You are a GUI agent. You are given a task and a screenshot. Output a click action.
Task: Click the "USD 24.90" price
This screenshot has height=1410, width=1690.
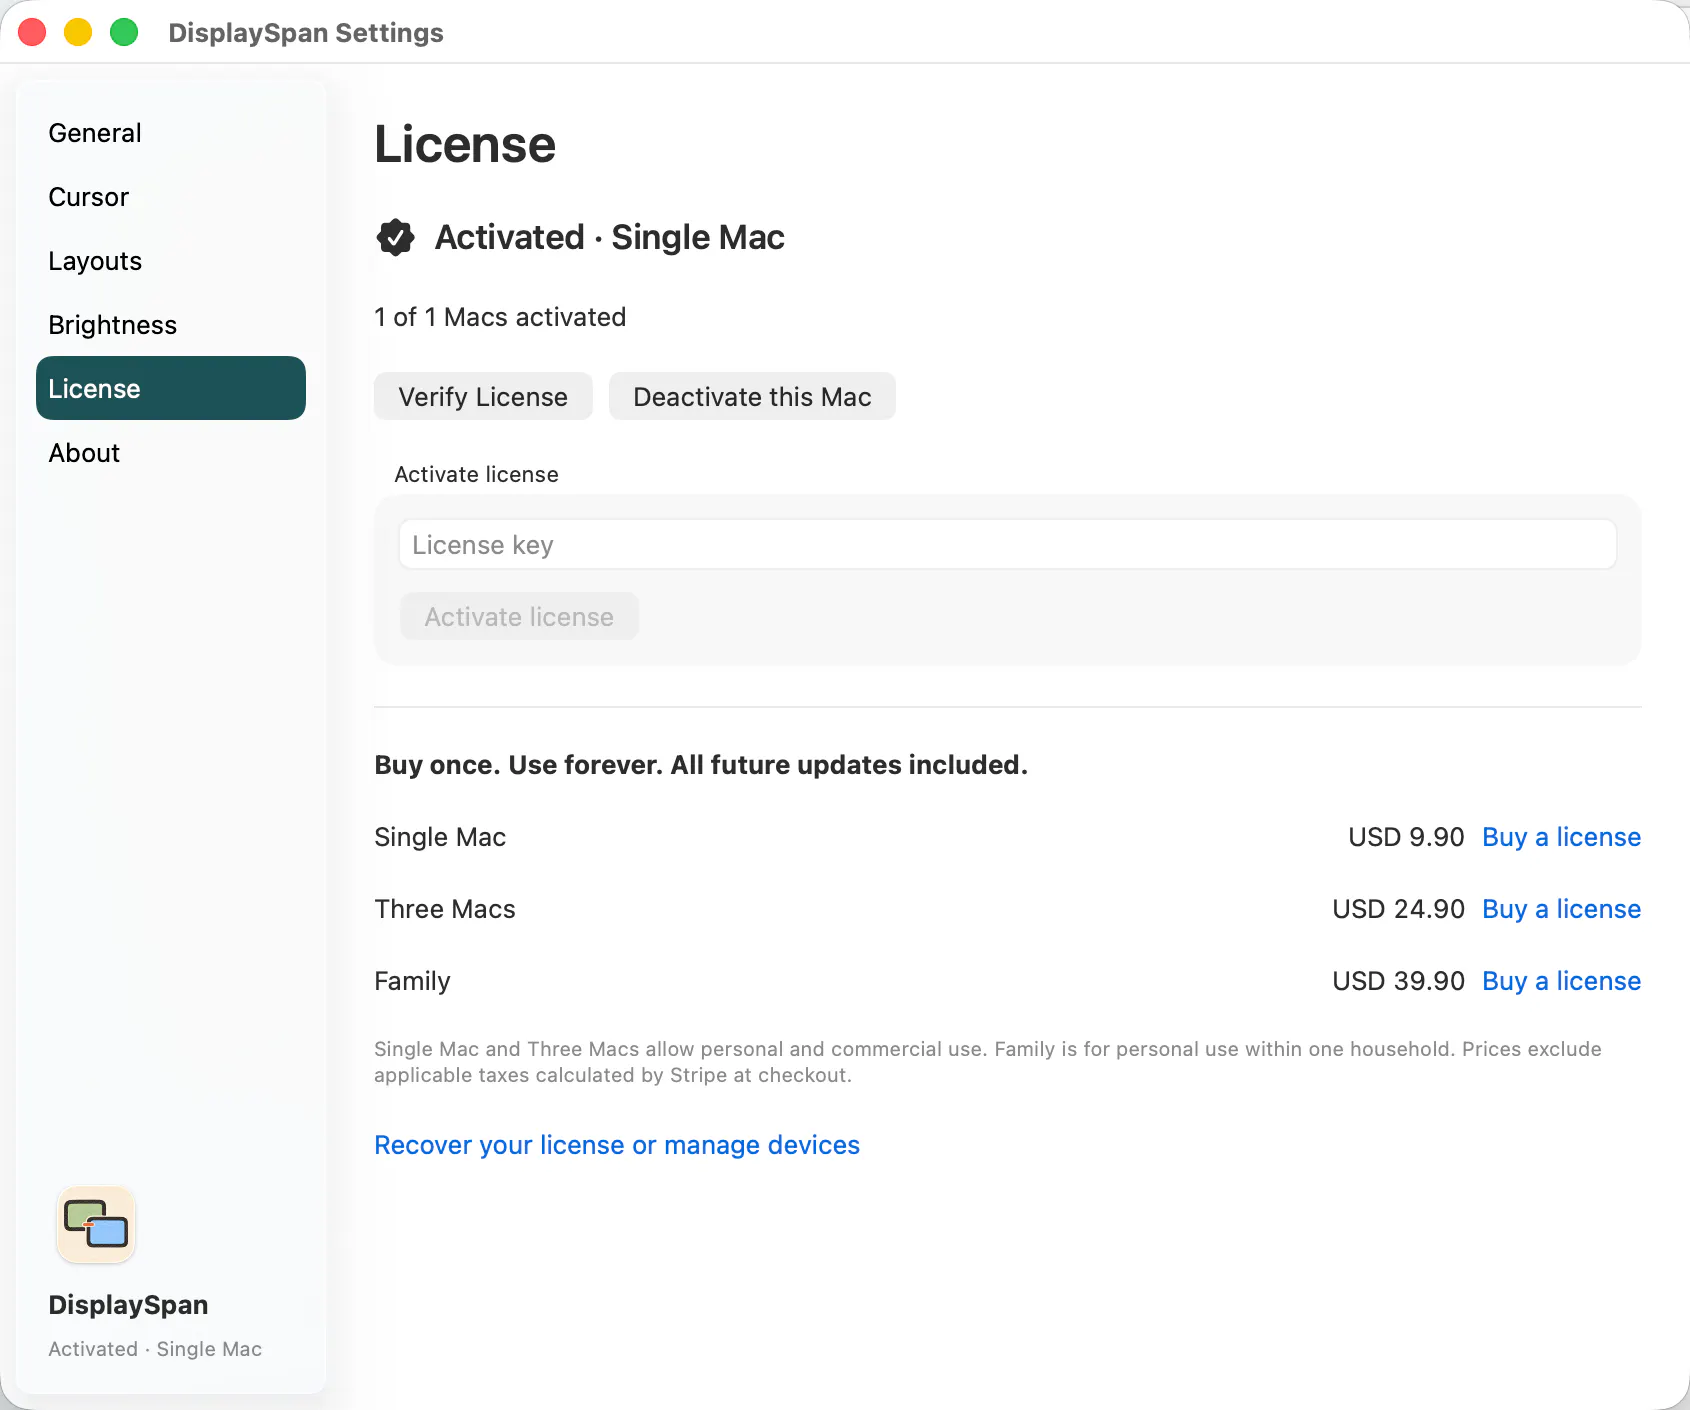1398,909
